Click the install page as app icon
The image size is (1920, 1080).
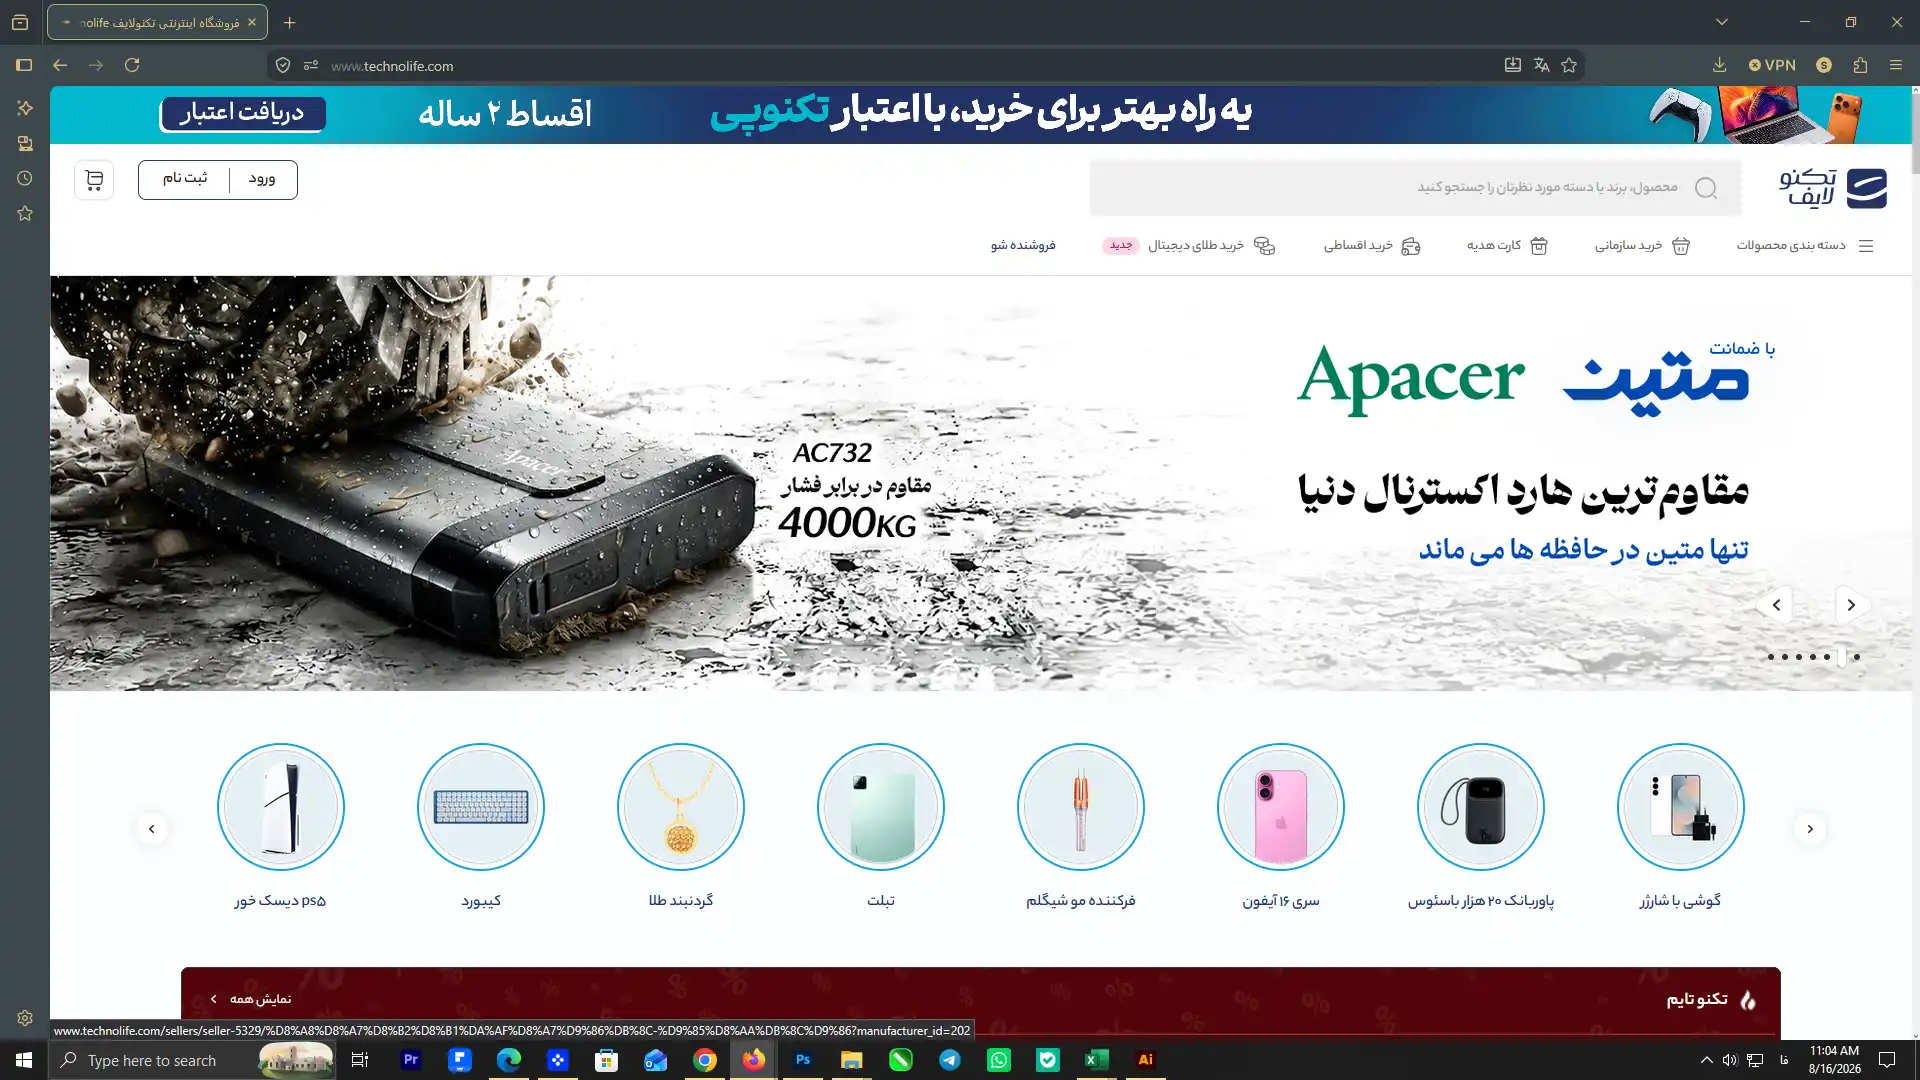pyautogui.click(x=1513, y=65)
